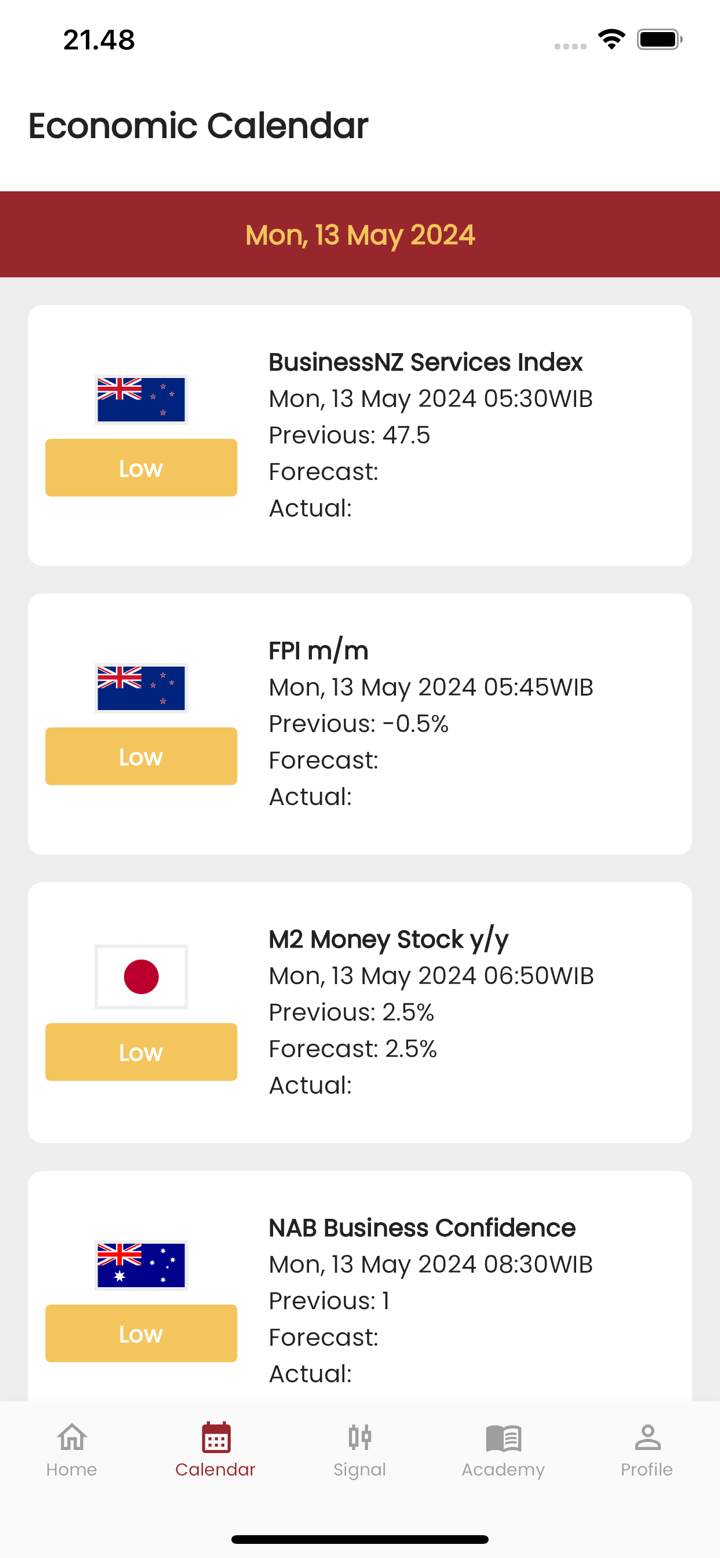
Task: Open the Academy book icon
Action: (503, 1437)
